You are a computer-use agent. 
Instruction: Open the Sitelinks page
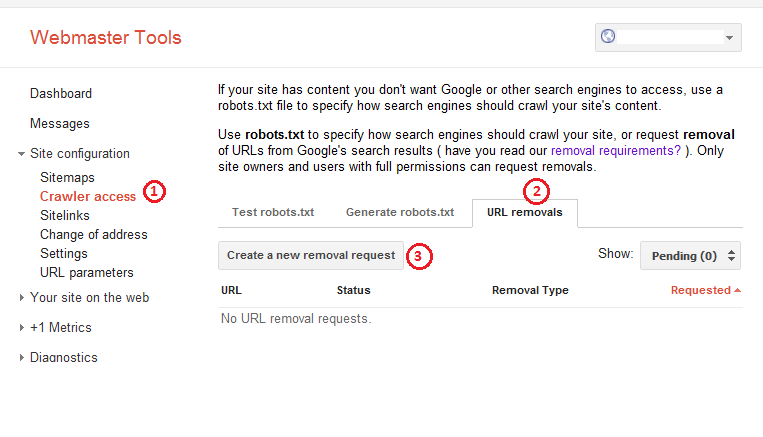[x=65, y=216]
